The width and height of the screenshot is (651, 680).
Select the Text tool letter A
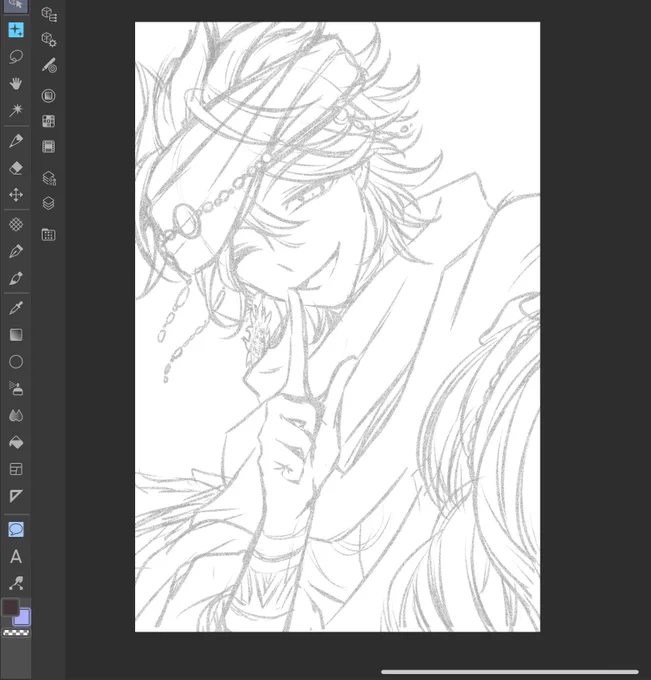click(x=16, y=556)
